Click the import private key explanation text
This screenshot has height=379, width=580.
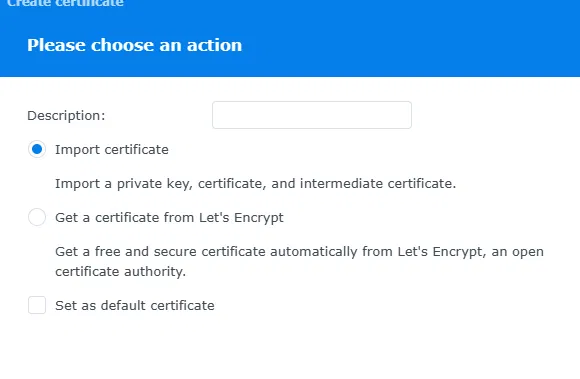256,184
